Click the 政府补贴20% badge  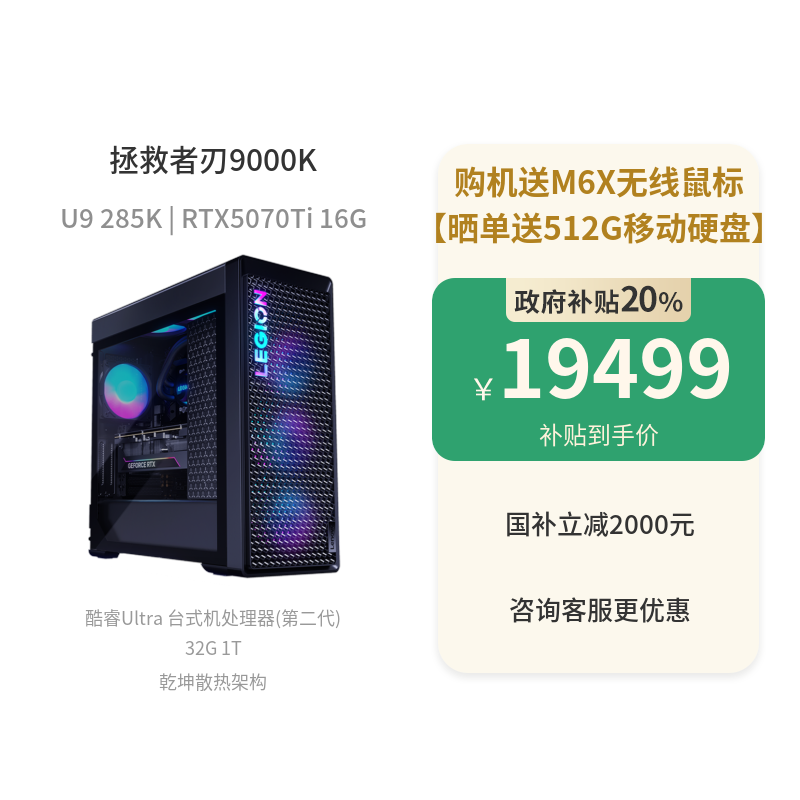[x=598, y=300]
